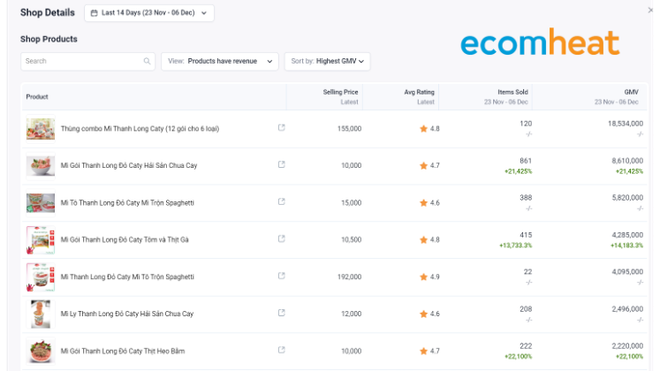The width and height of the screenshot is (660, 371).
Task: Click selling price 155,000
Action: point(349,129)
